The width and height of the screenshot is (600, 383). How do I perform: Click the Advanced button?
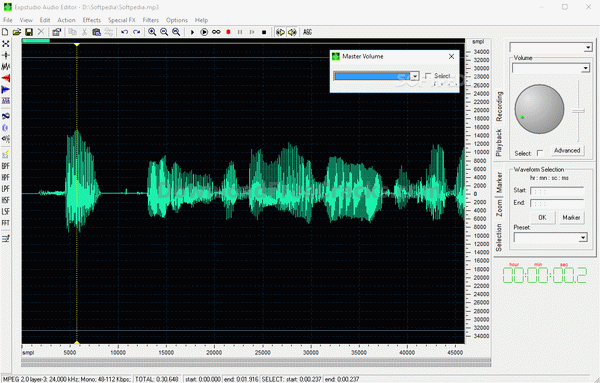(567, 150)
